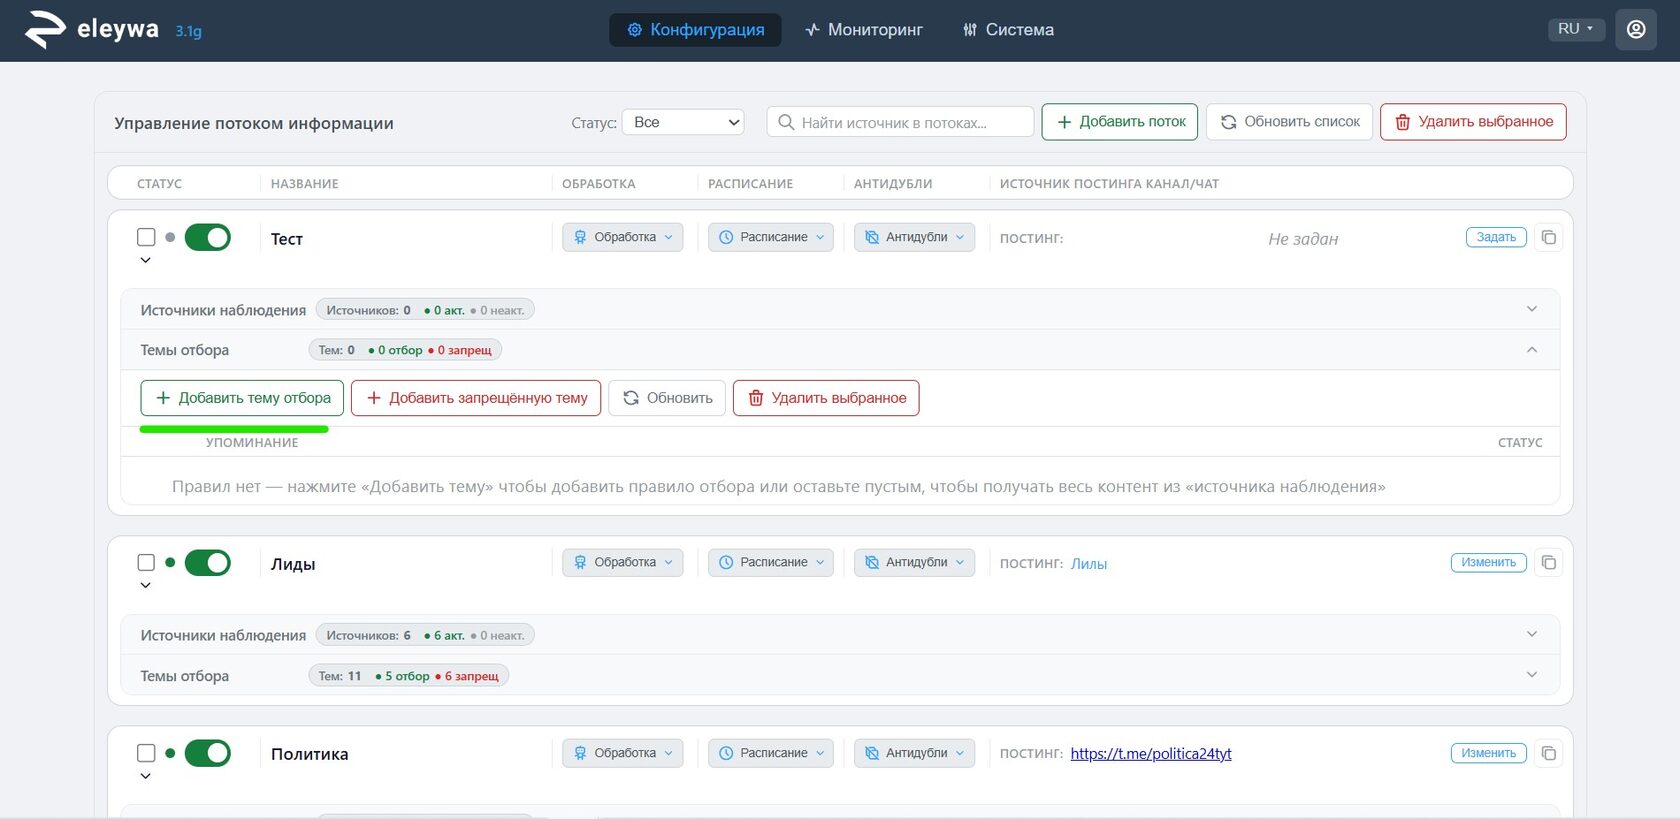Click the Тем: 0 badge

[405, 350]
